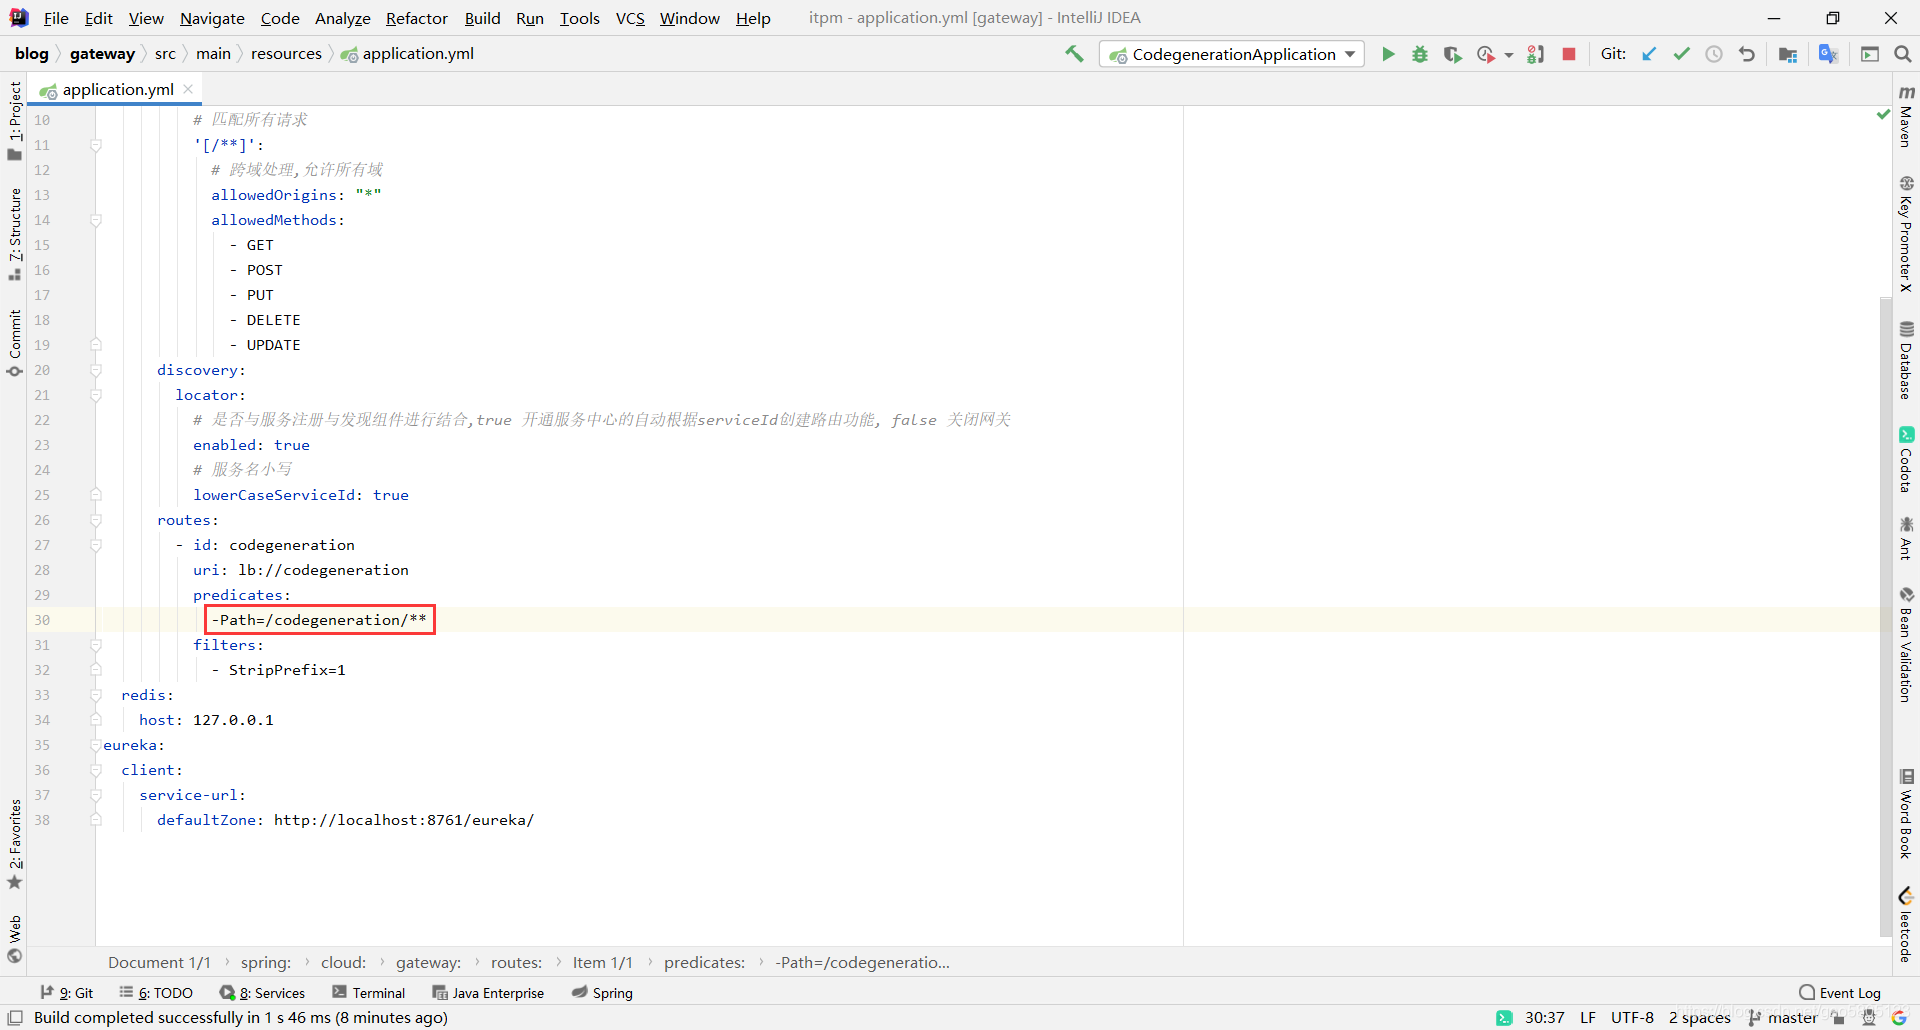Click the Git Rollback undo arrow
1920x1030 pixels.
click(x=1747, y=54)
